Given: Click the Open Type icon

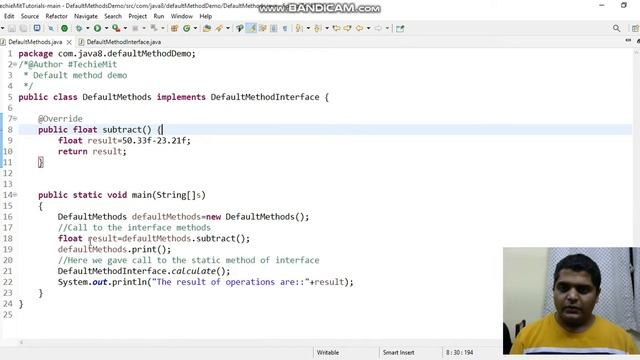Looking at the screenshot, I should (207, 28).
